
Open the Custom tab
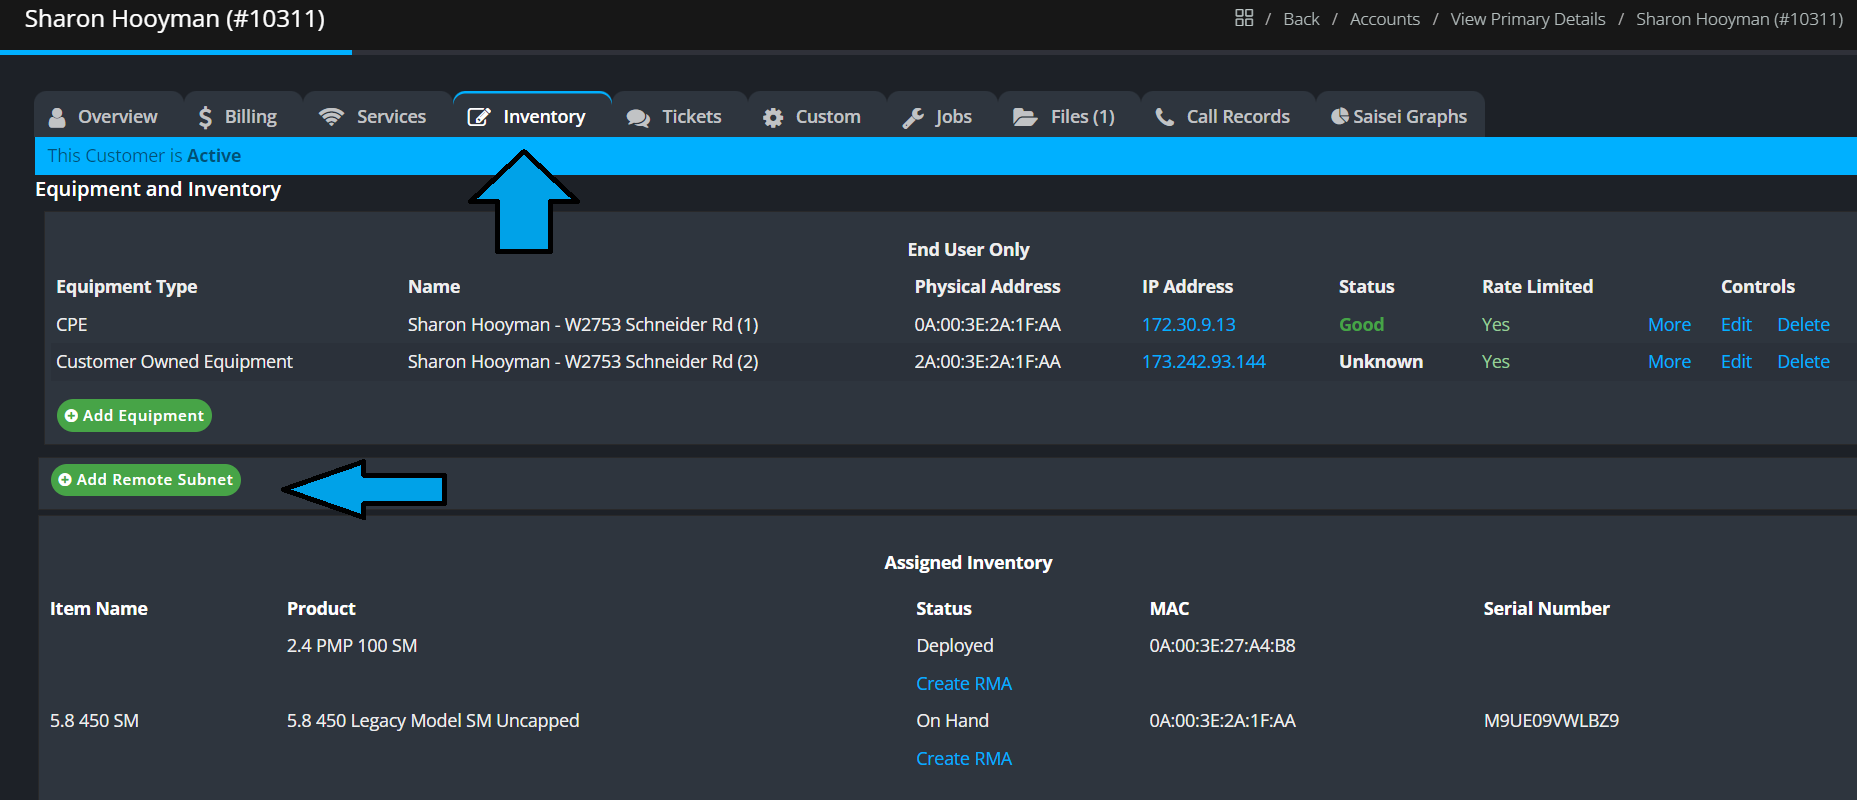[813, 117]
